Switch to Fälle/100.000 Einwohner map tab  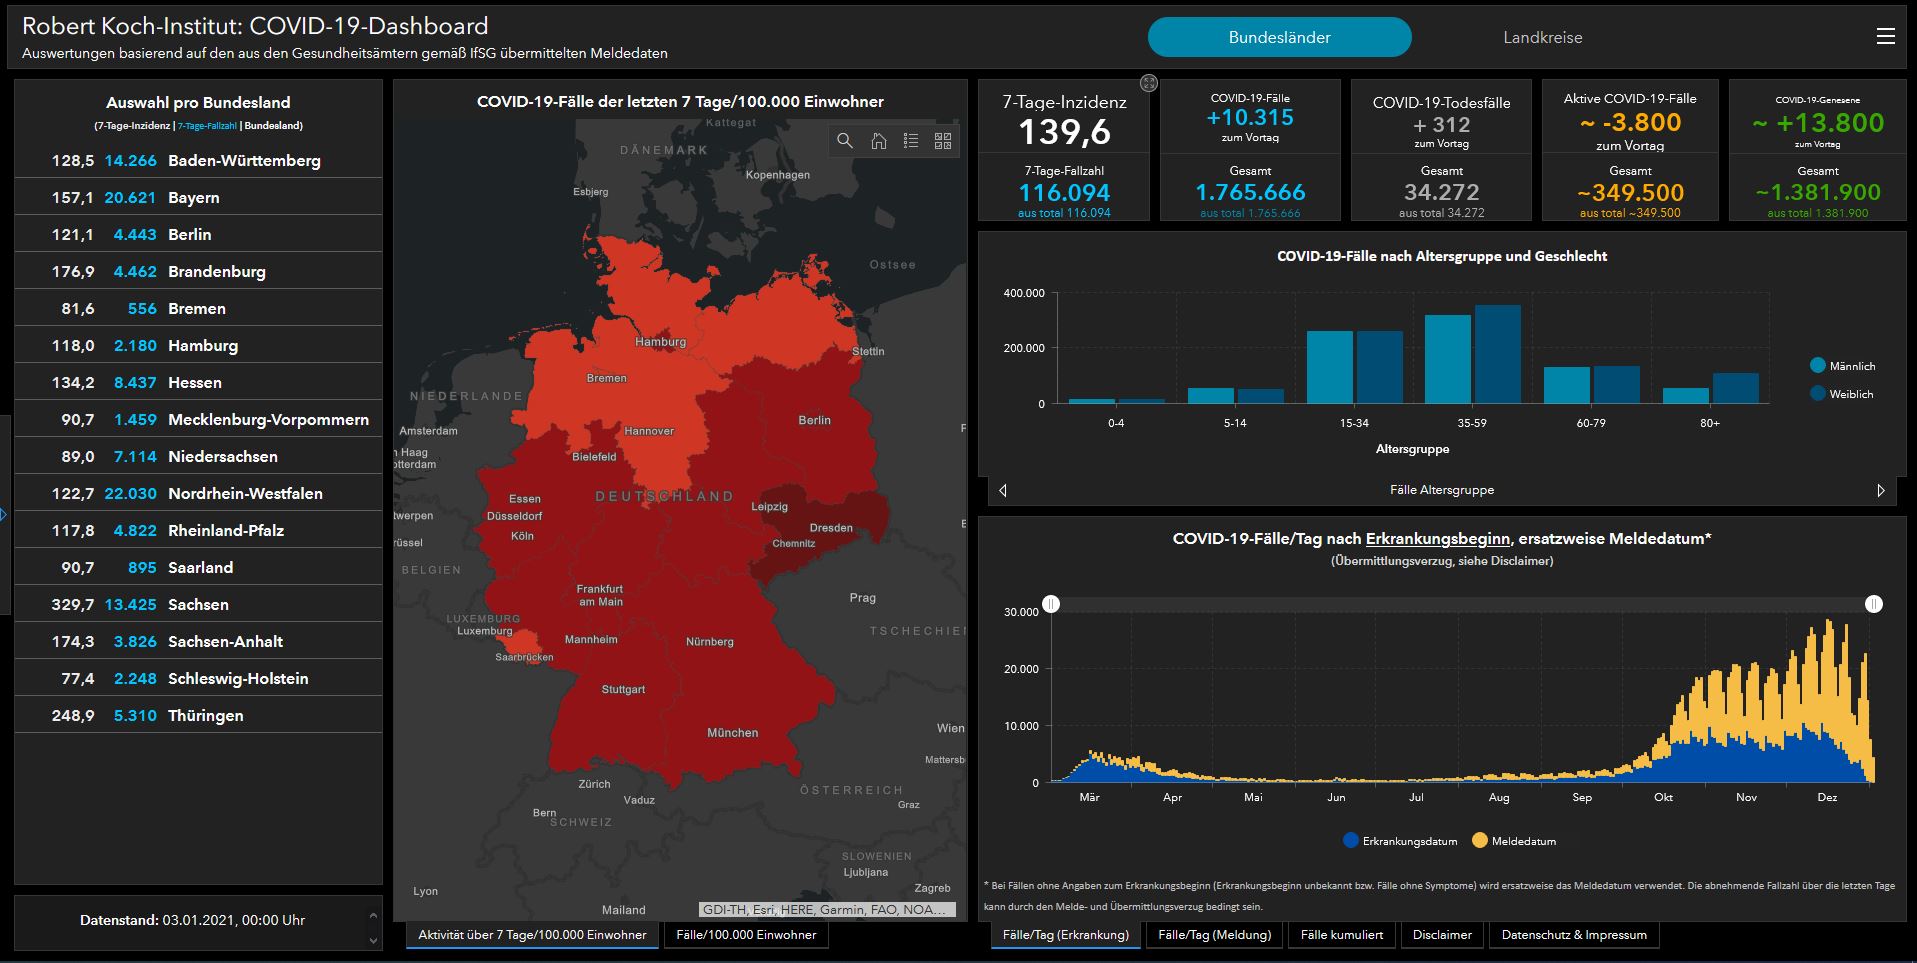tap(746, 935)
